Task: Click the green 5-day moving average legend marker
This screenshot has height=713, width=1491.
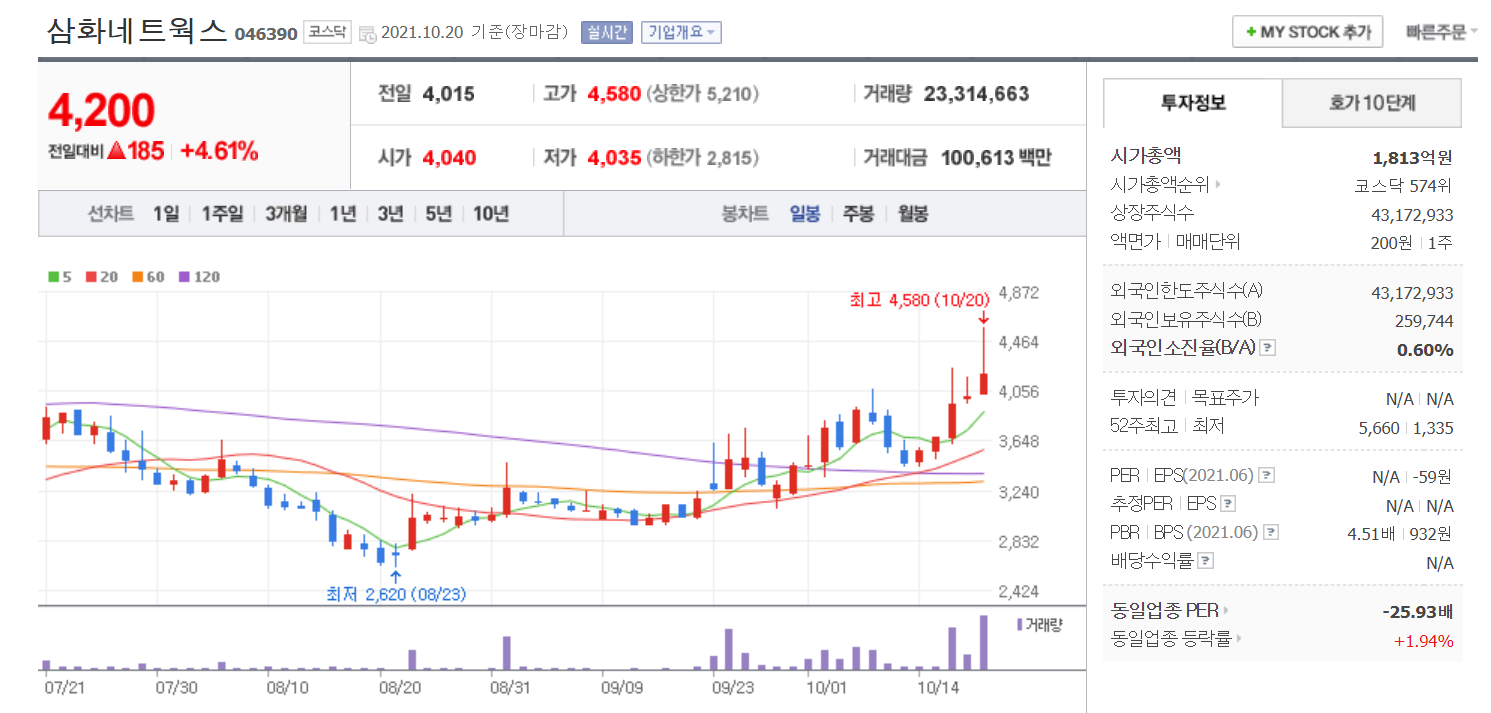Action: point(53,277)
